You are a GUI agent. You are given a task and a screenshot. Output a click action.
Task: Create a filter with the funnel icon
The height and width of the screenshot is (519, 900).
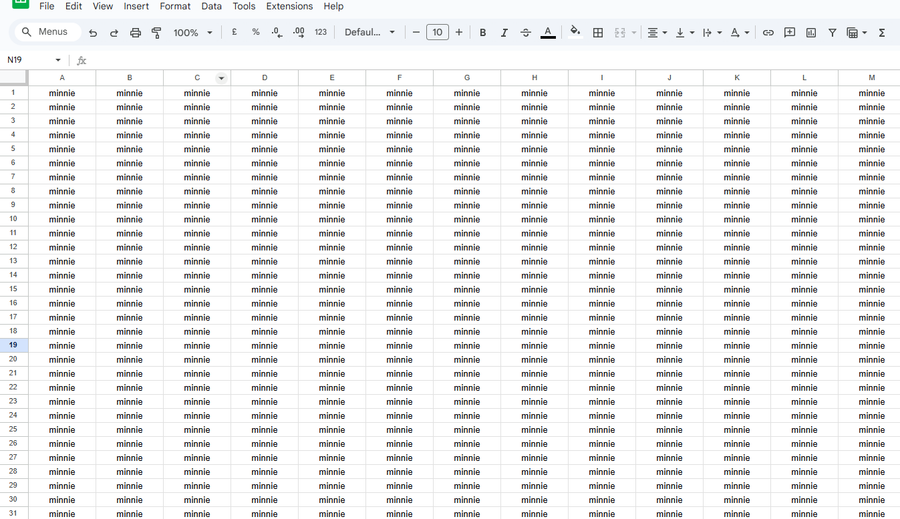tap(832, 33)
